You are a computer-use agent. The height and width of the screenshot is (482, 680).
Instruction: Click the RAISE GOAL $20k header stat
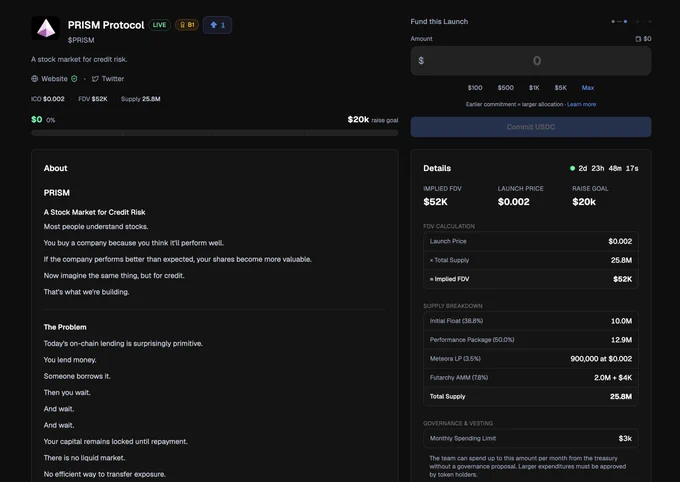pyautogui.click(x=590, y=196)
